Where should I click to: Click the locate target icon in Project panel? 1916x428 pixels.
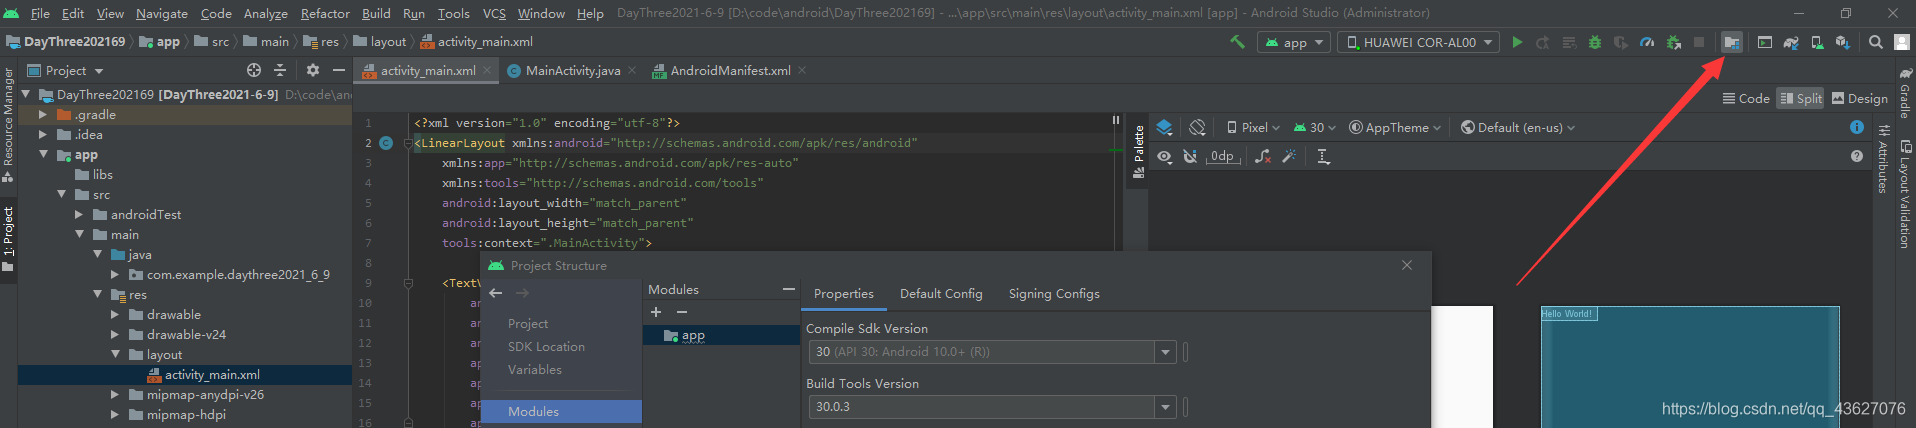(254, 70)
